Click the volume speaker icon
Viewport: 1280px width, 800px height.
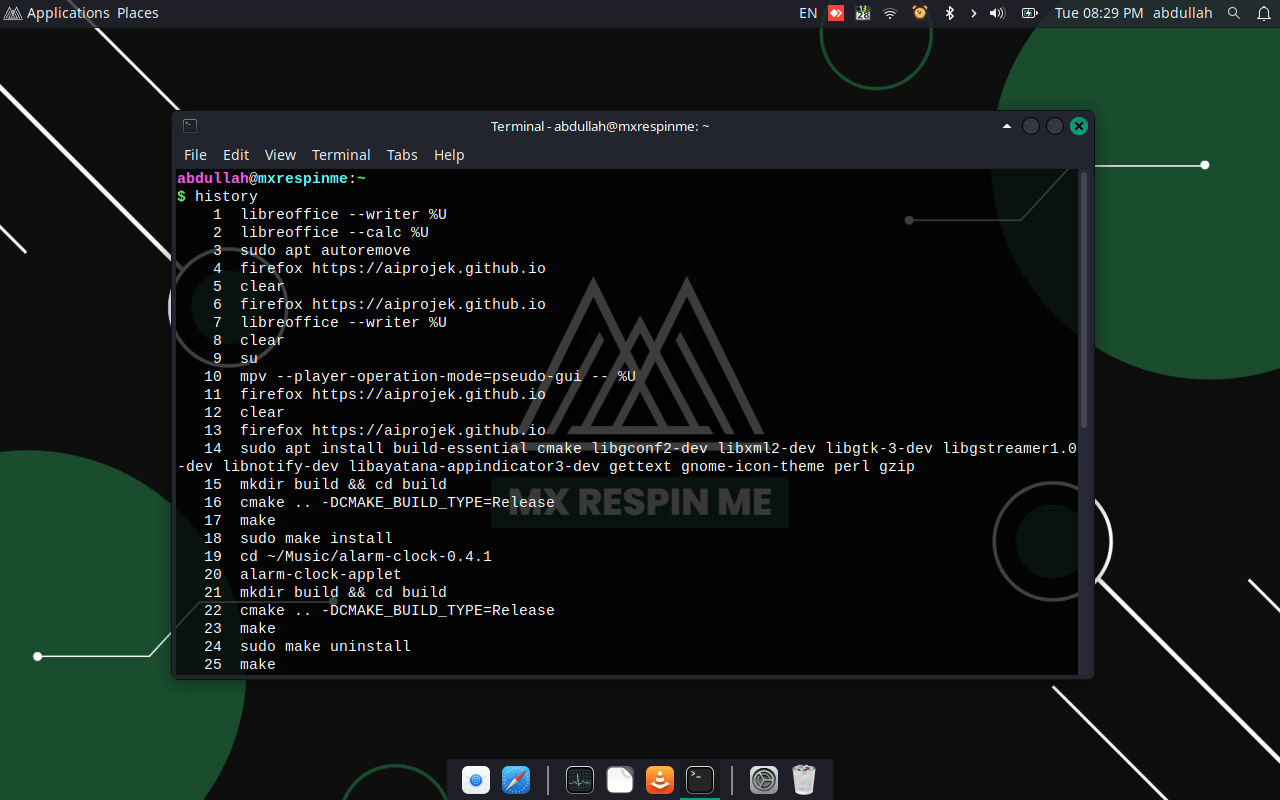[997, 13]
